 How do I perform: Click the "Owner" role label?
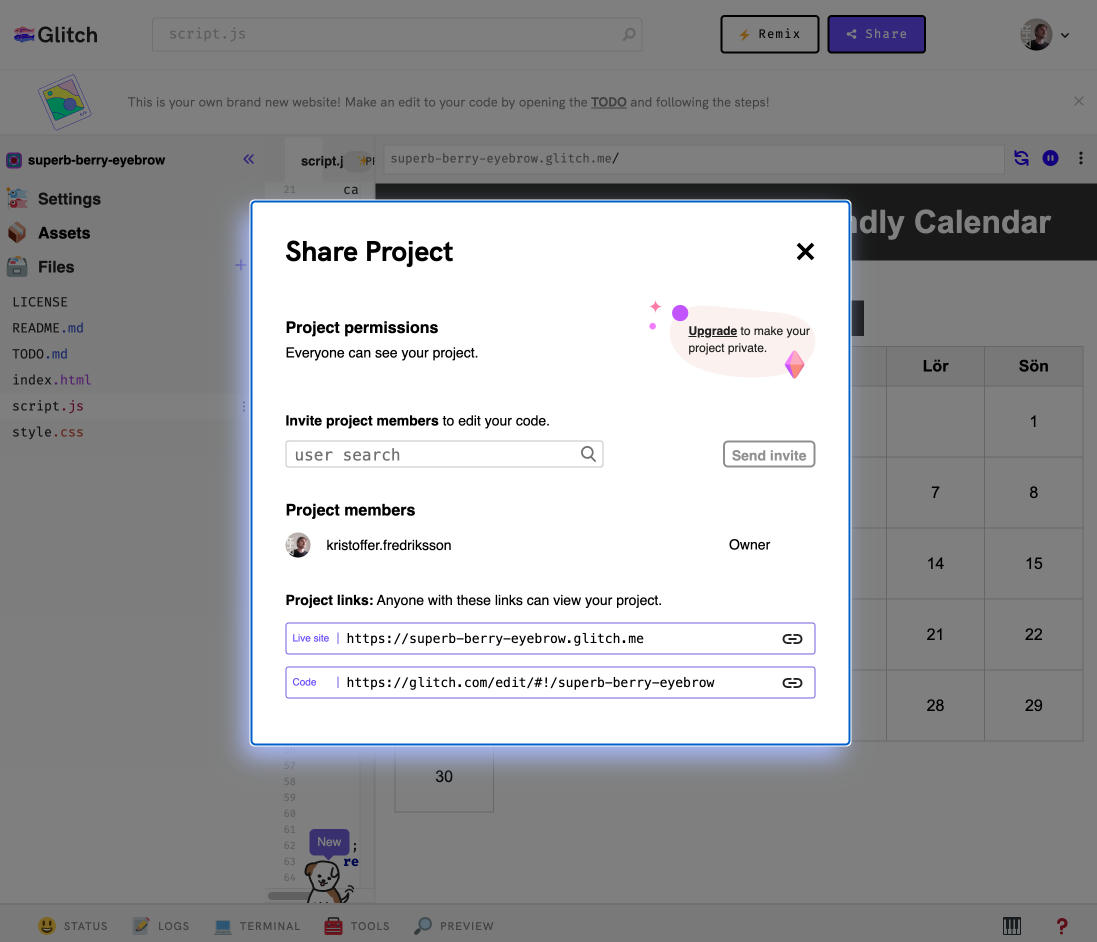coord(749,544)
